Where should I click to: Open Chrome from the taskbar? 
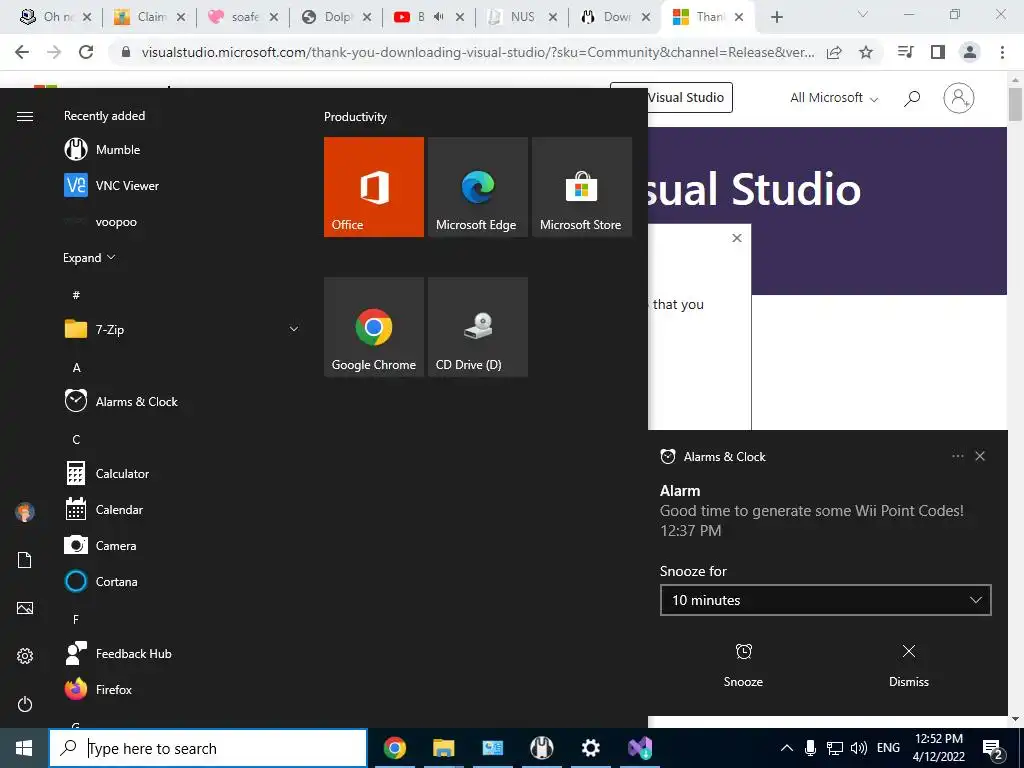(394, 748)
